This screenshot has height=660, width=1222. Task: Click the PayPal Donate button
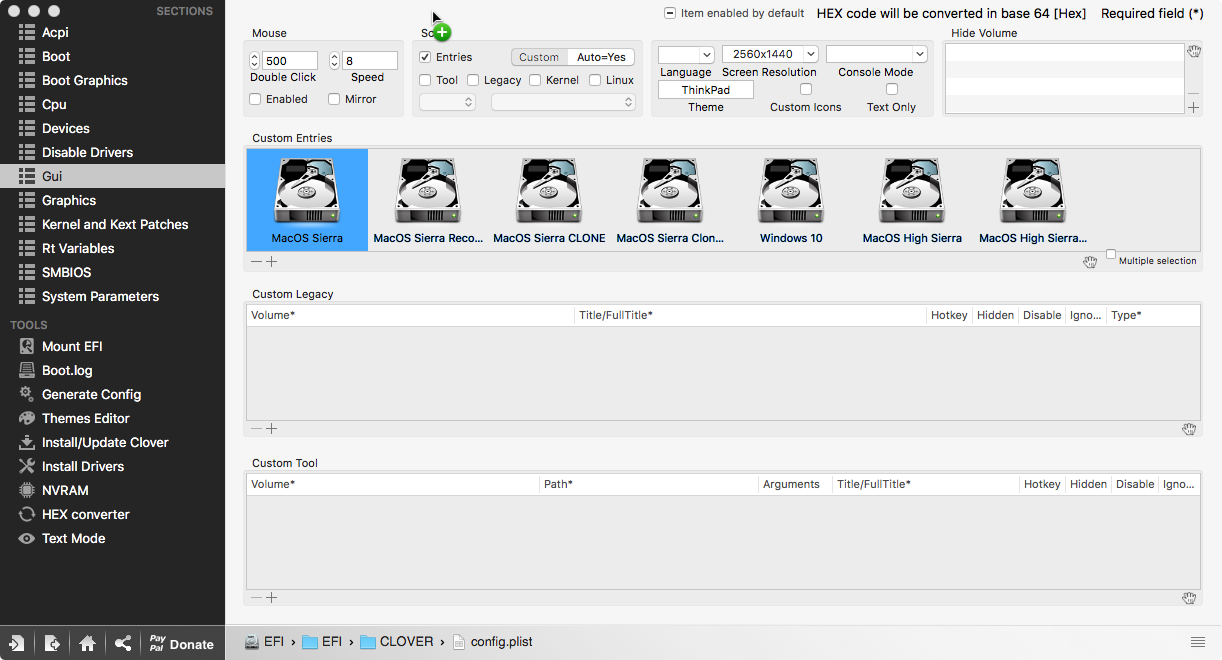tap(181, 643)
